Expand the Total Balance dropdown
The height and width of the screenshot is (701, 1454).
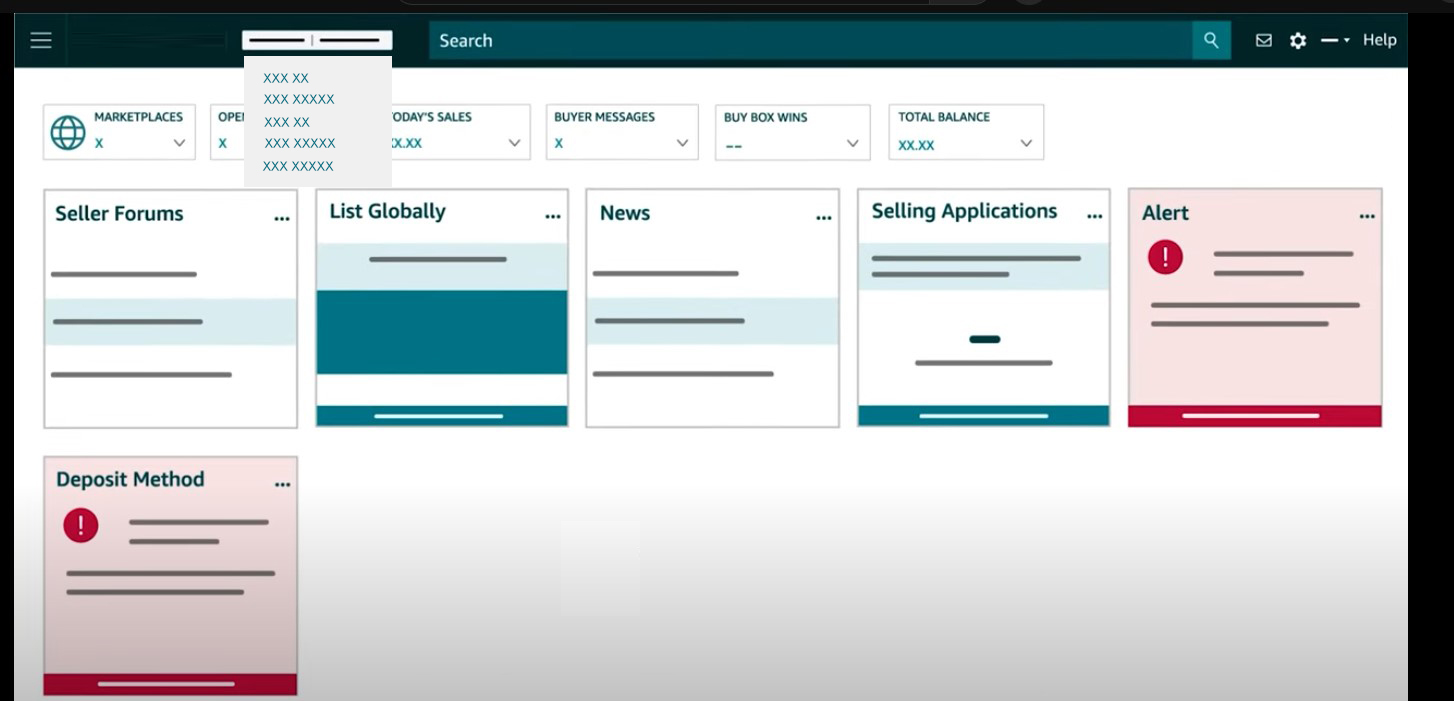pos(1025,144)
